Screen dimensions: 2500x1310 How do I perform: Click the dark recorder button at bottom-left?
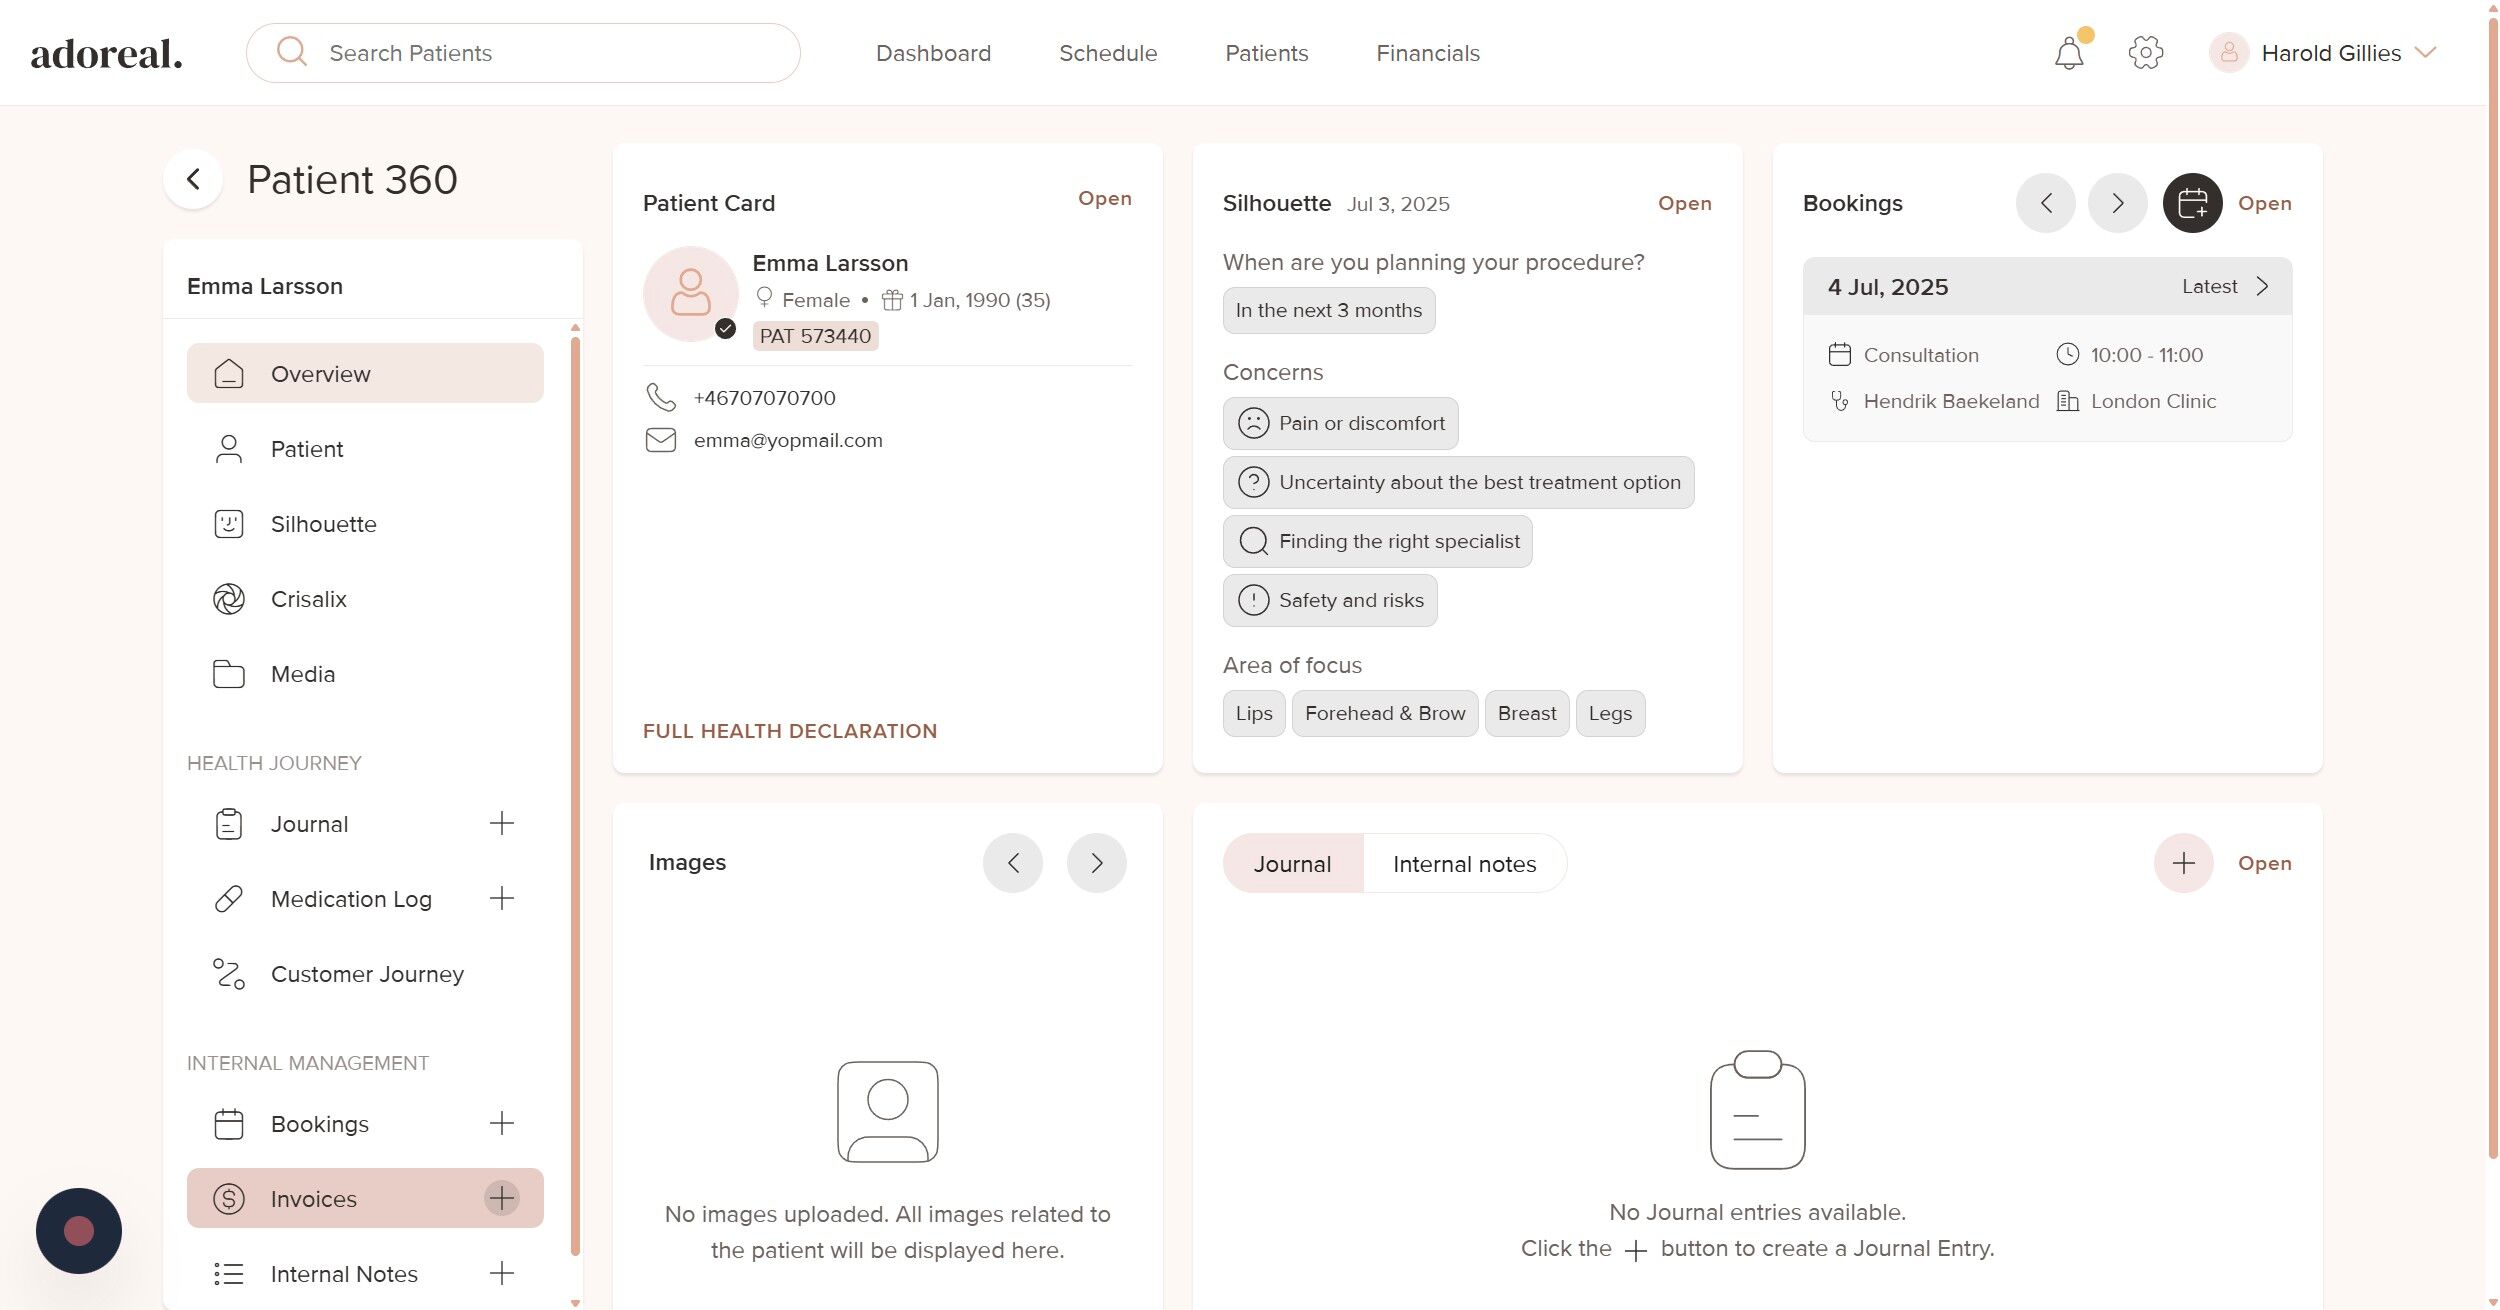pyautogui.click(x=79, y=1230)
